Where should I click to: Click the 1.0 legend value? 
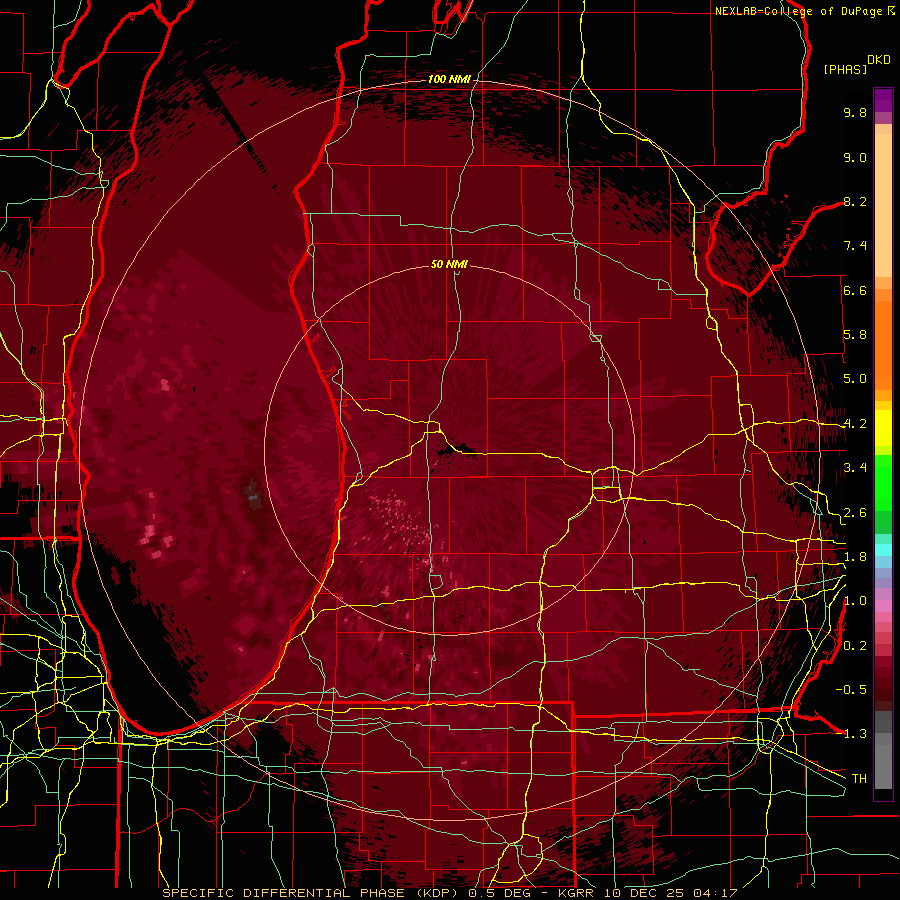coord(855,601)
